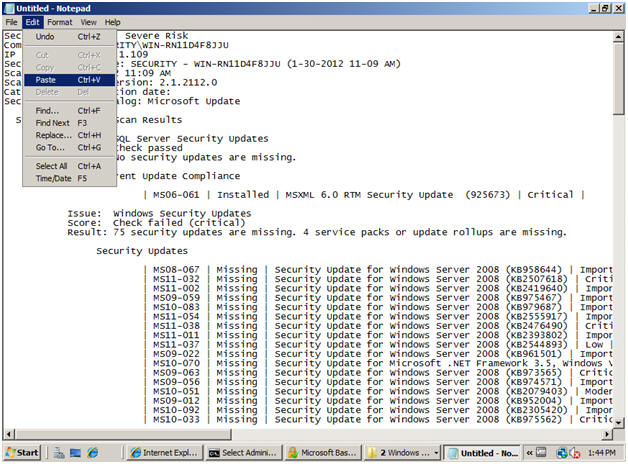Switch to Microsoft Baseline taskbar window
The height and width of the screenshot is (464, 628).
pos(323,453)
